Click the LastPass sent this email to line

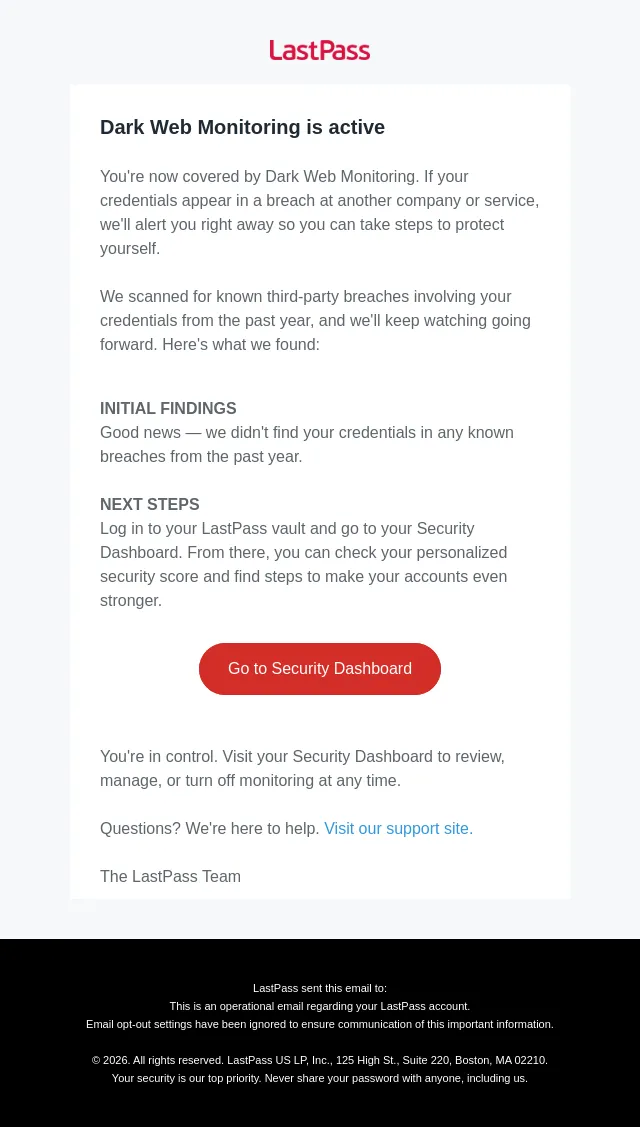pos(320,988)
